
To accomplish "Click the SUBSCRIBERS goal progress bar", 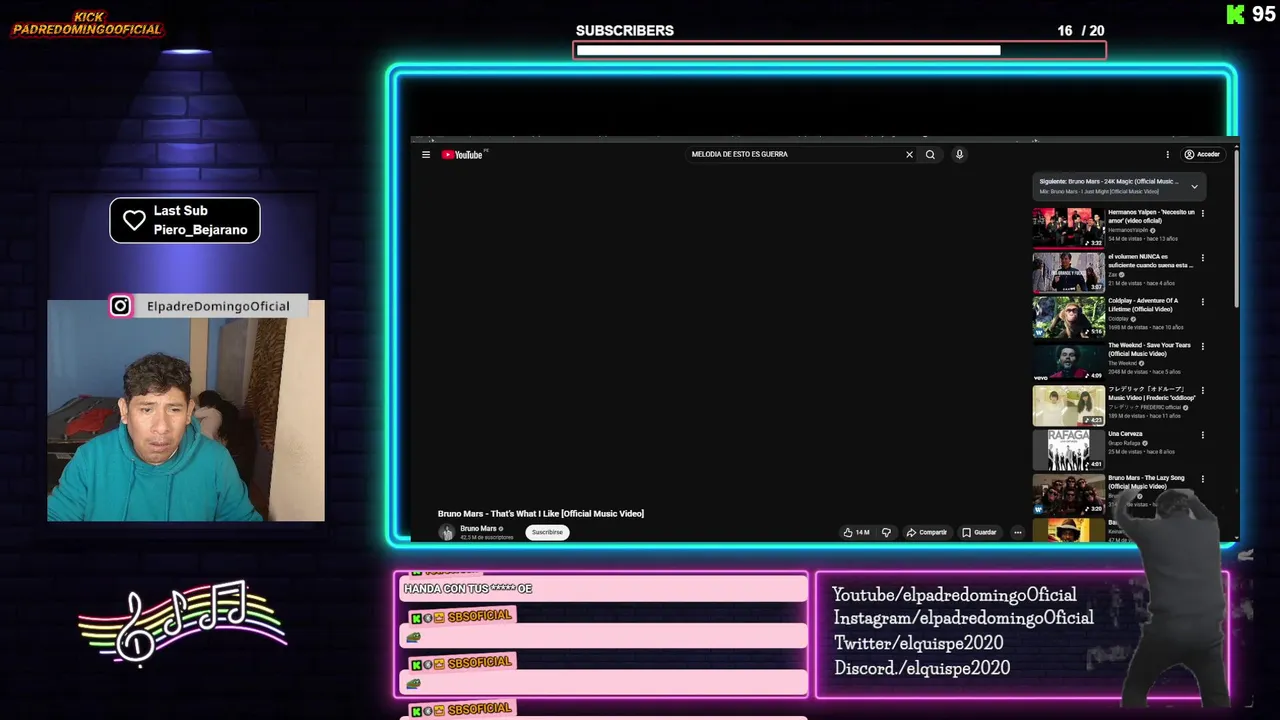I will pos(840,50).
